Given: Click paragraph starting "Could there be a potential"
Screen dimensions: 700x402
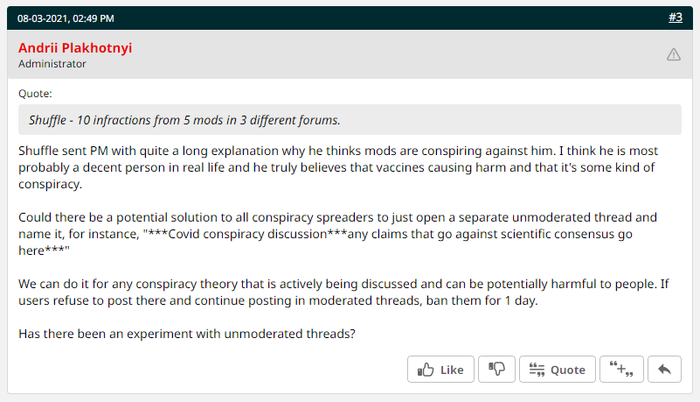Looking at the screenshot, I should pos(338,234).
